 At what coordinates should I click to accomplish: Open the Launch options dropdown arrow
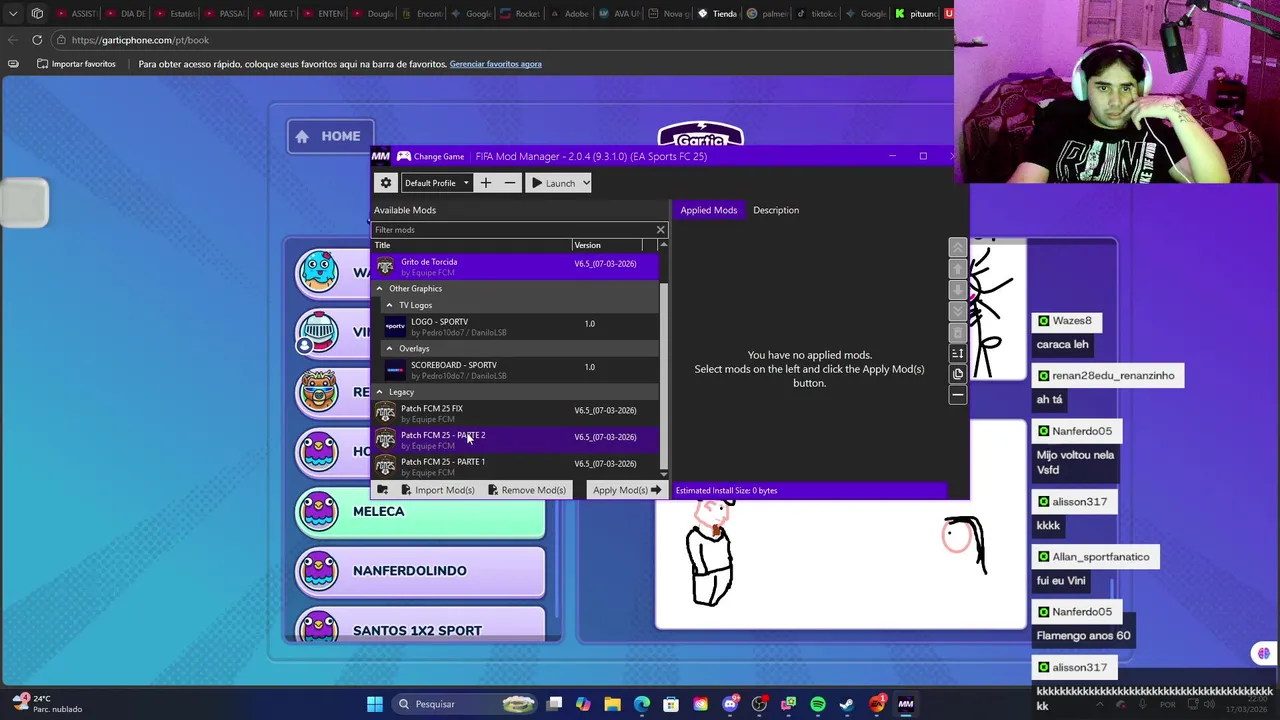pos(586,183)
